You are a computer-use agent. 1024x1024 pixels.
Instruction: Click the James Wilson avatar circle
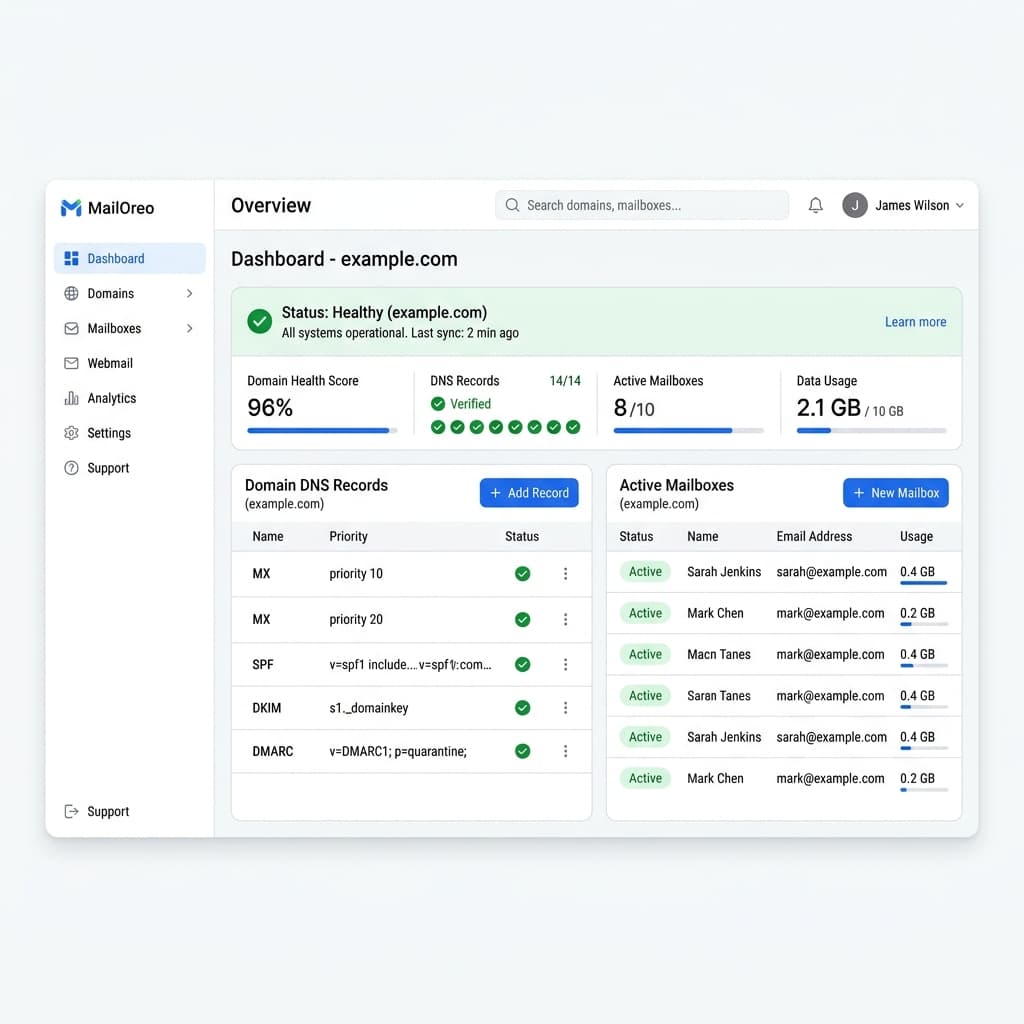tap(854, 205)
